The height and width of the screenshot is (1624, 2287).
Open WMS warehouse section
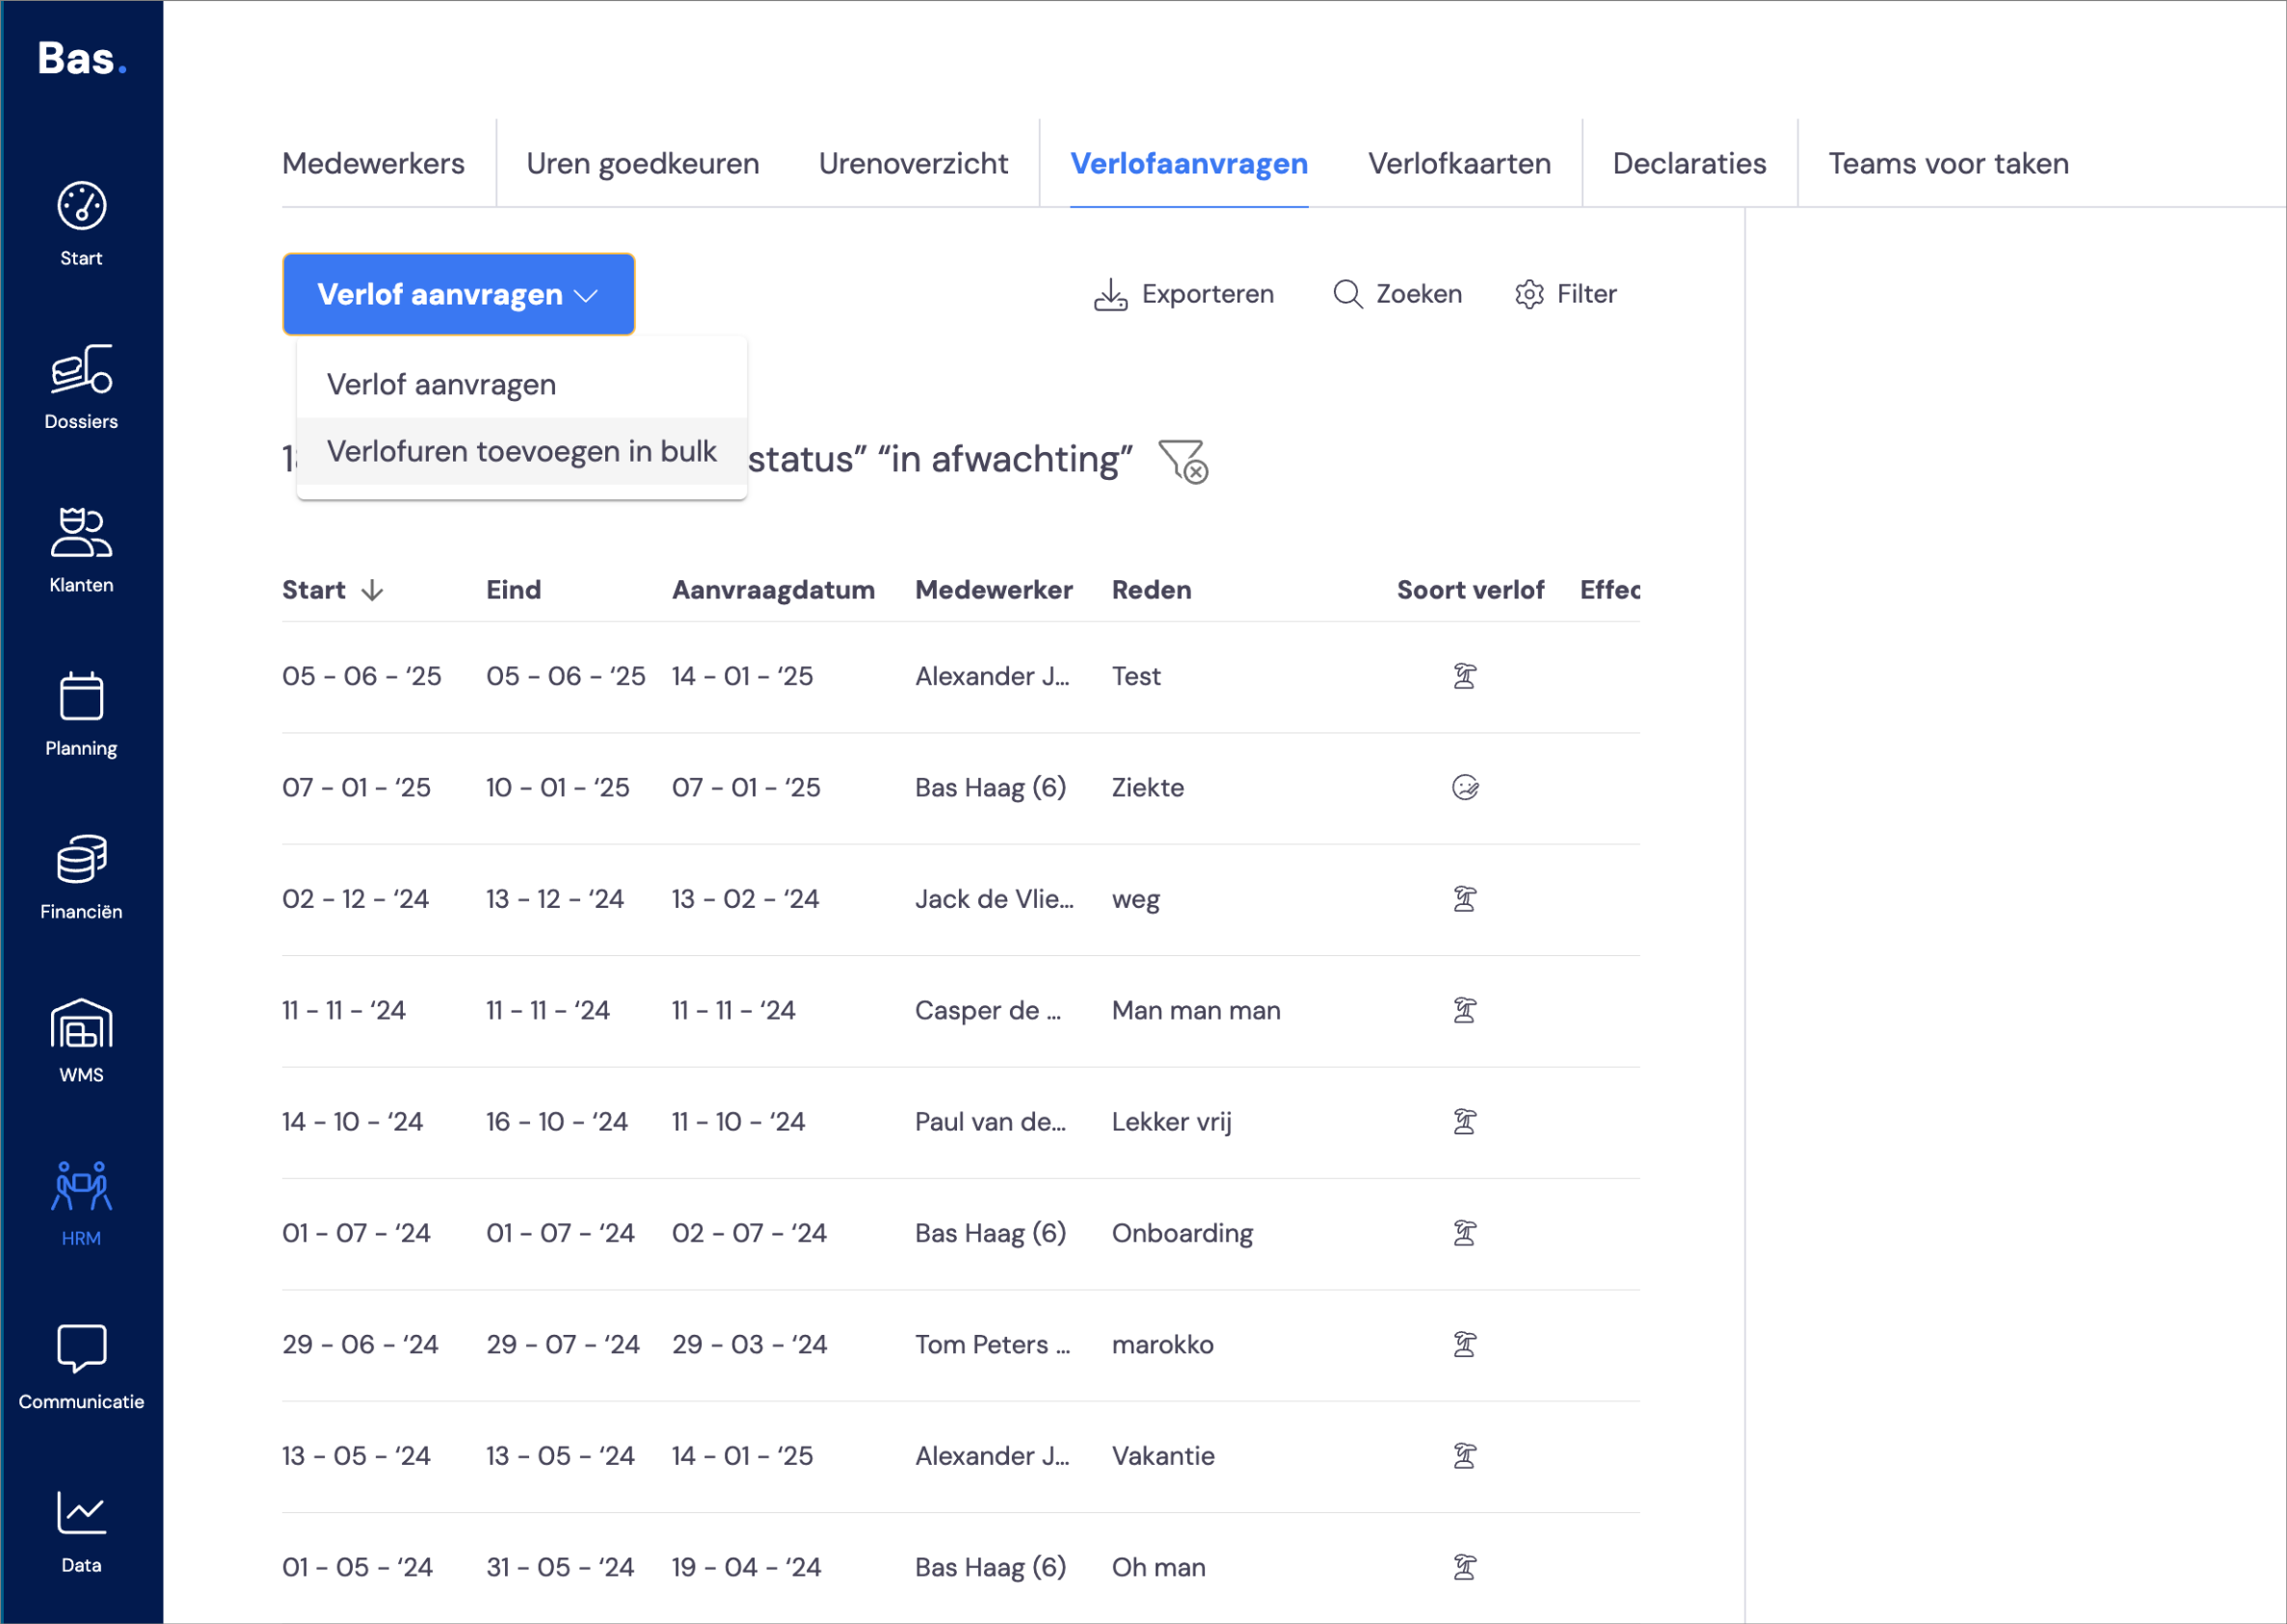pyautogui.click(x=81, y=1041)
